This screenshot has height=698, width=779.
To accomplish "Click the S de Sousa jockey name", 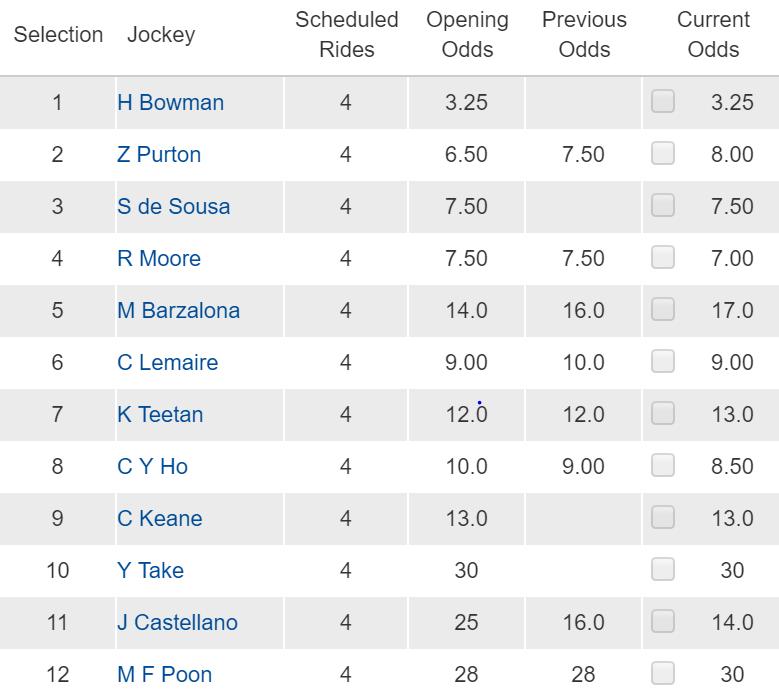I will coord(173,206).
